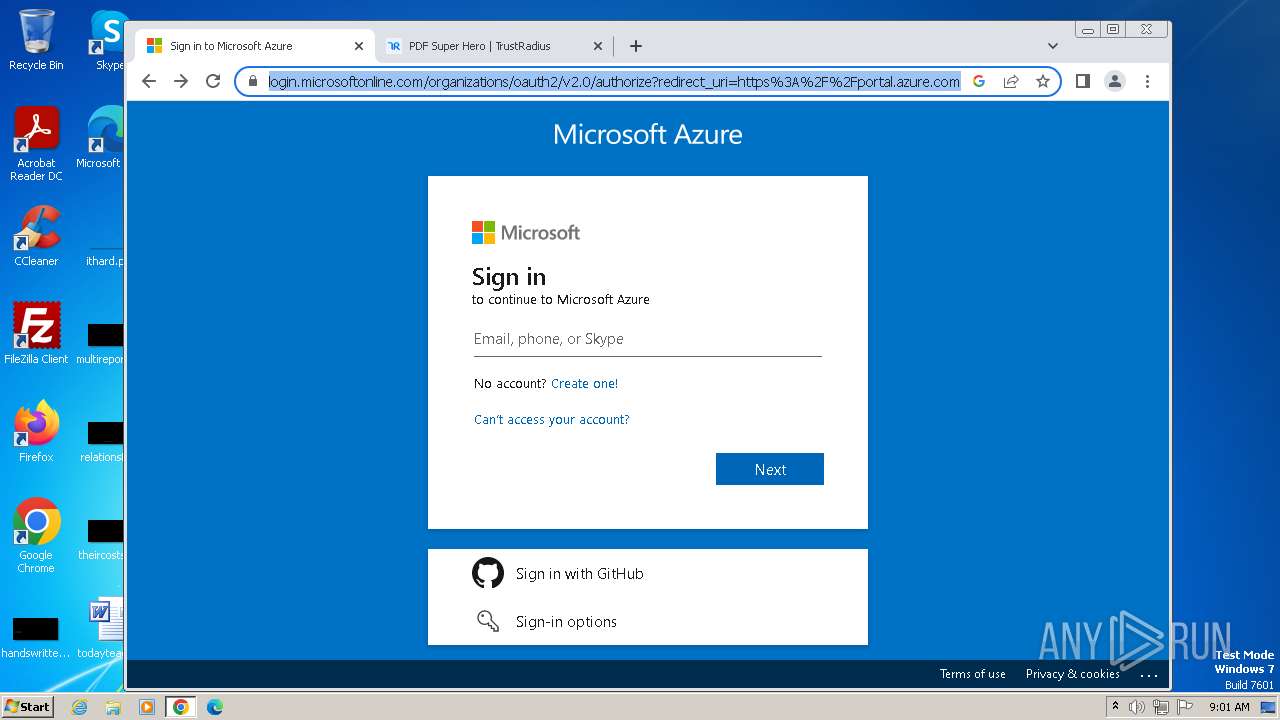The width and height of the screenshot is (1280, 720).
Task: Open the Chrome side panel icon
Action: coord(1082,81)
